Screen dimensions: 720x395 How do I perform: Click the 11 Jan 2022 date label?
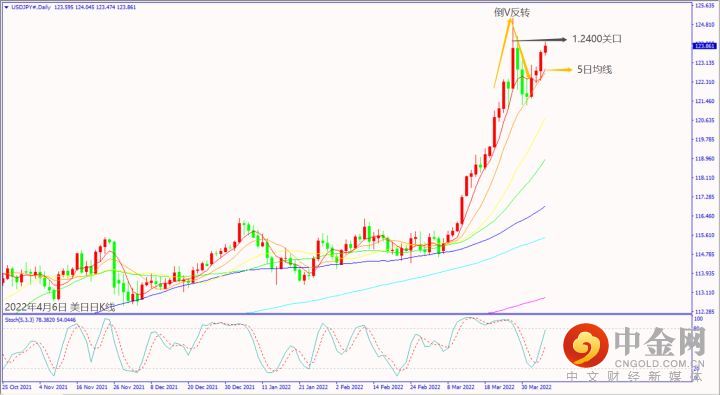276,387
